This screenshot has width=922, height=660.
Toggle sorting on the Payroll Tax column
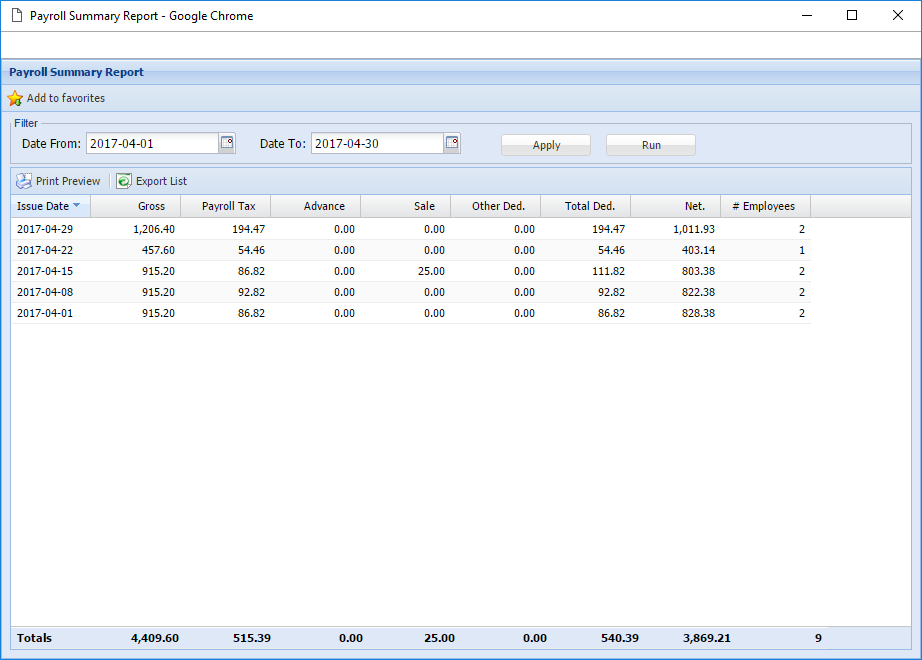[x=225, y=205]
